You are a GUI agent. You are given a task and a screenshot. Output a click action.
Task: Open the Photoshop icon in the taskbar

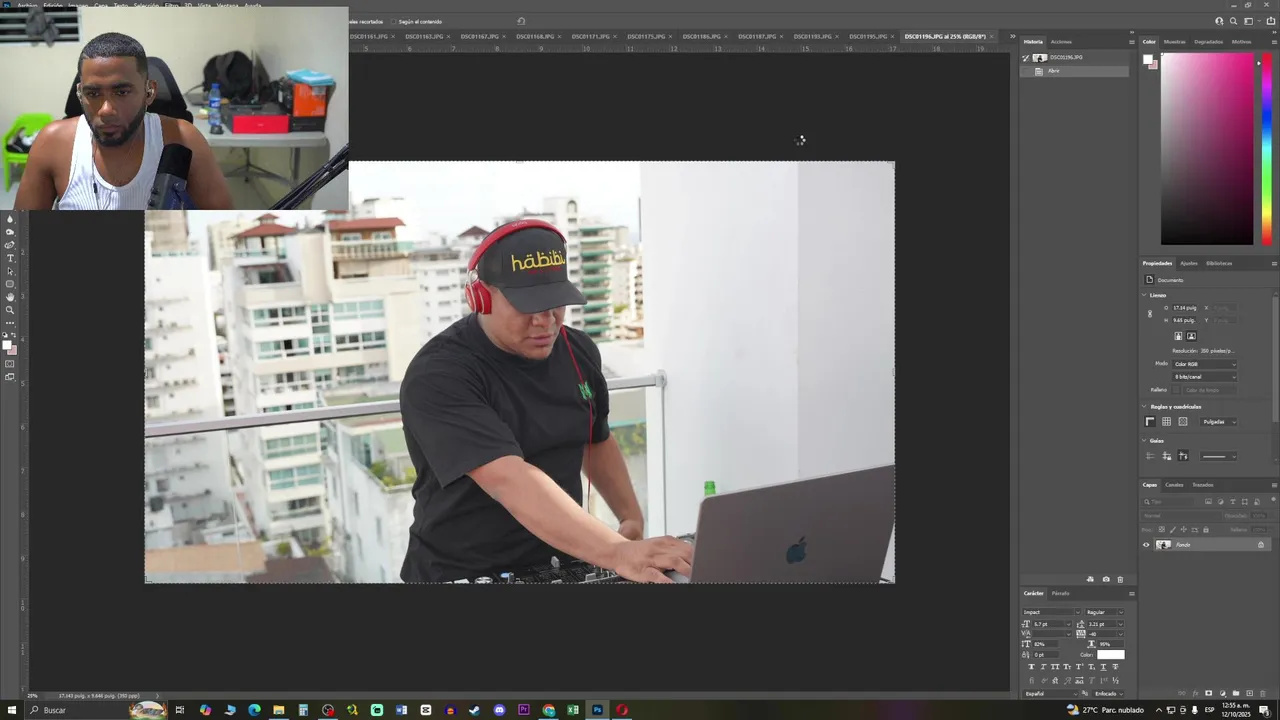[x=597, y=710]
